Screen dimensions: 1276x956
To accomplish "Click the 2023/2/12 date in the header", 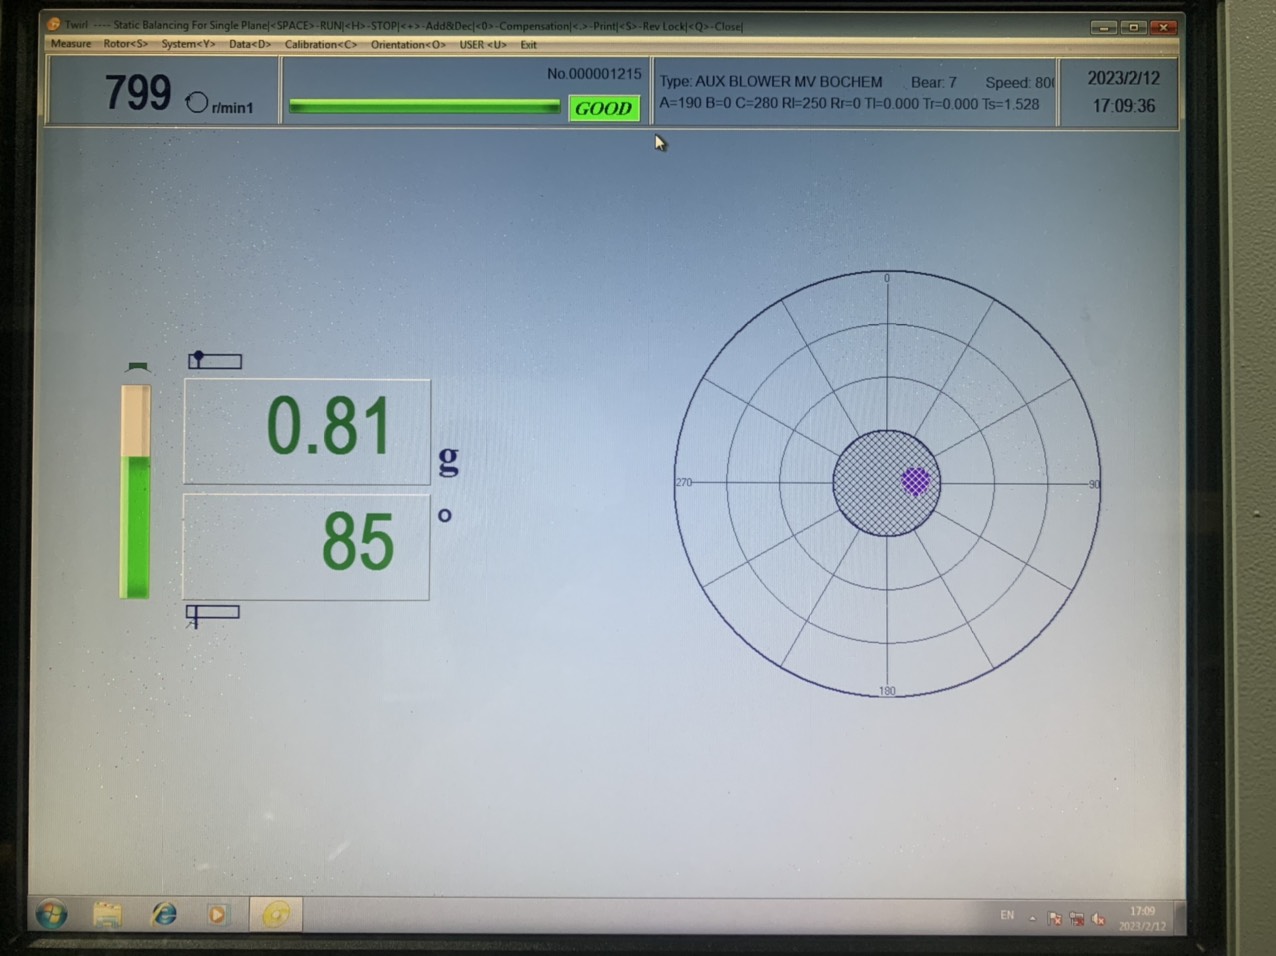I will coord(1123,78).
